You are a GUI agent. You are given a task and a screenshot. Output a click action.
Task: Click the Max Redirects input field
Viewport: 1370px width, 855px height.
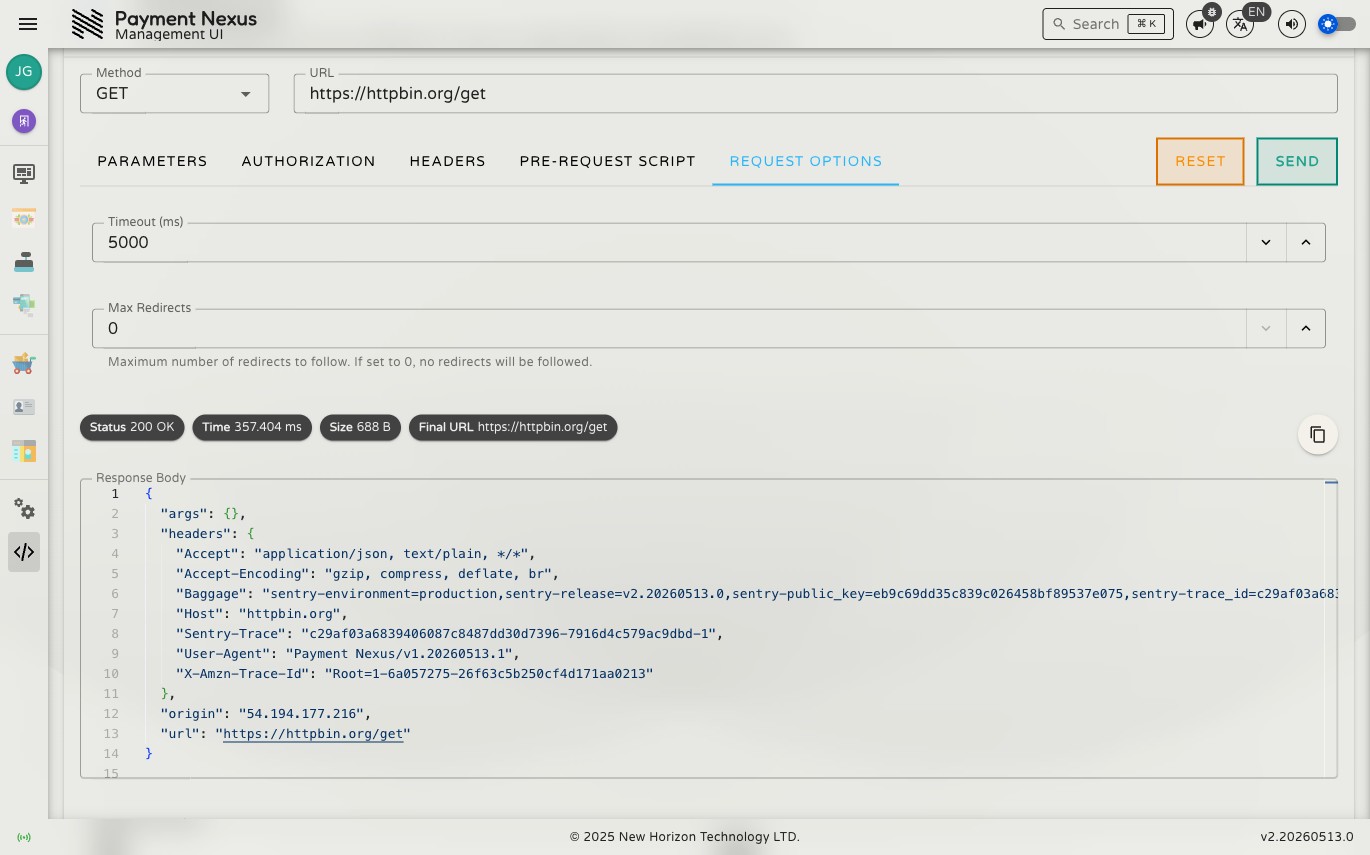669,328
